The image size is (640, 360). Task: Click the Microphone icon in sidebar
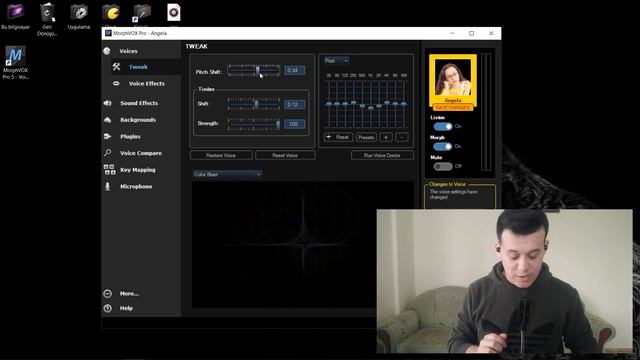pyautogui.click(x=107, y=186)
